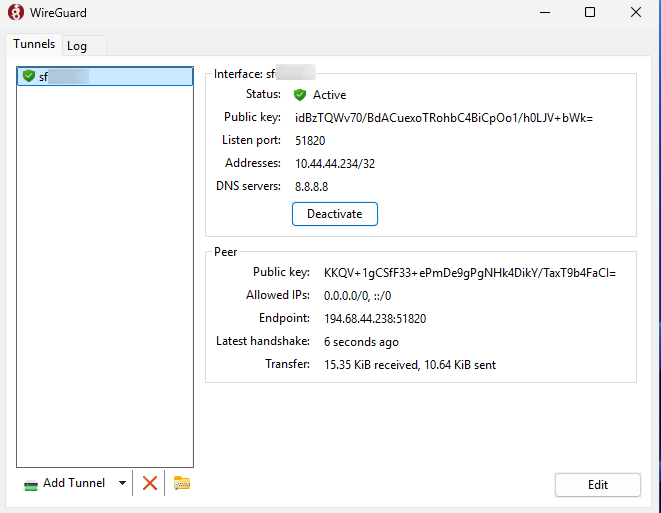Click the interface public key value
This screenshot has height=513, width=661.
[444, 118]
